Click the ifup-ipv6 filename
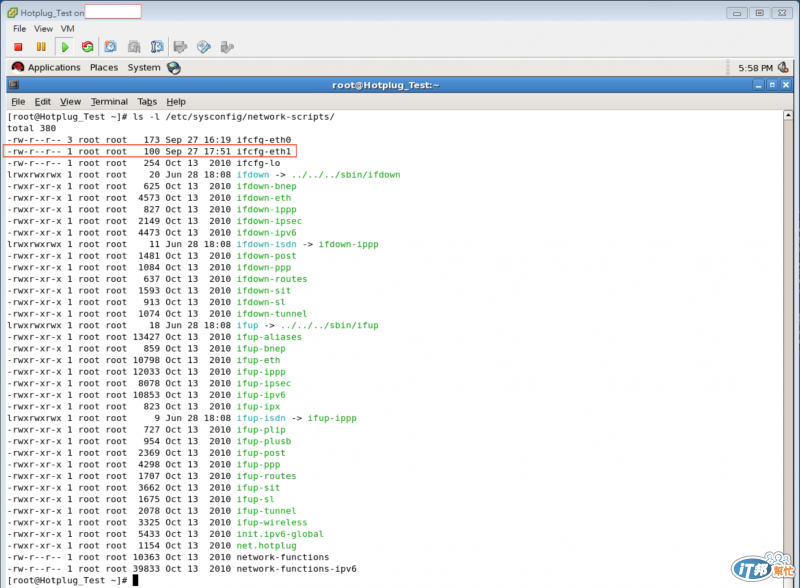The image size is (800, 588). [261, 395]
